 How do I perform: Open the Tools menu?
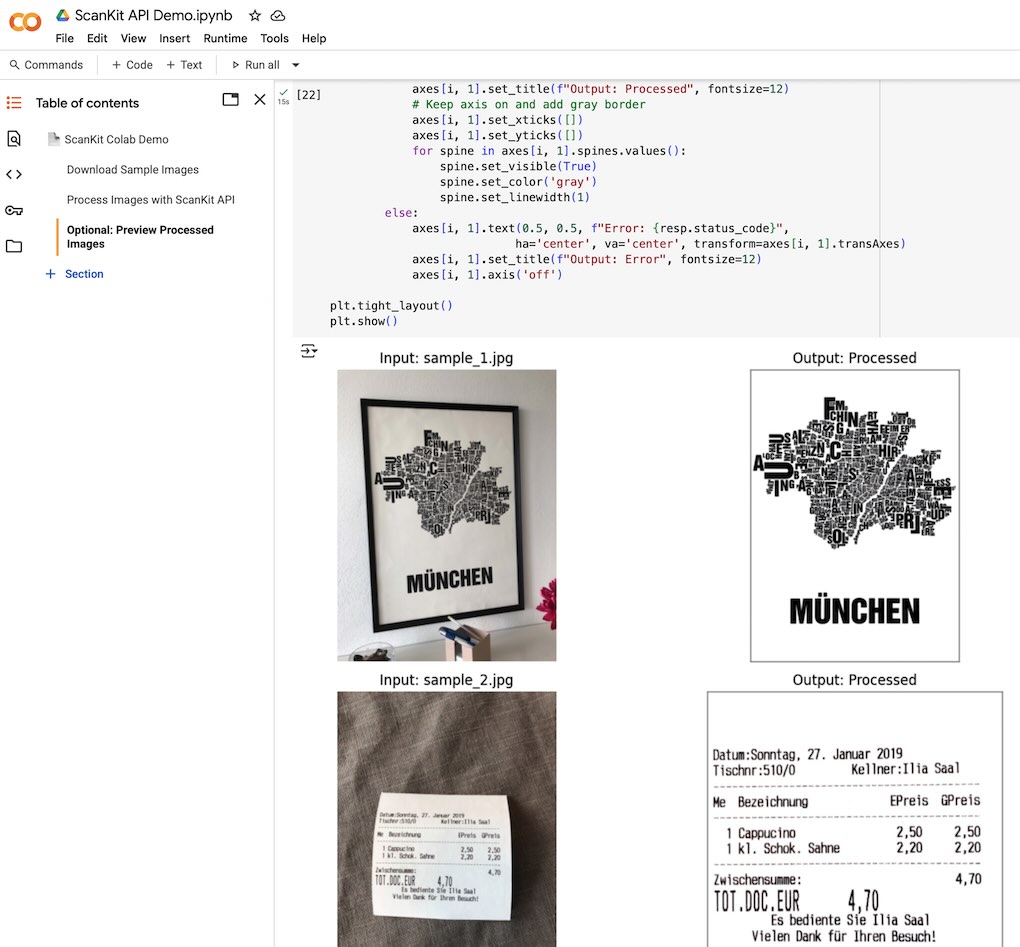tap(274, 38)
